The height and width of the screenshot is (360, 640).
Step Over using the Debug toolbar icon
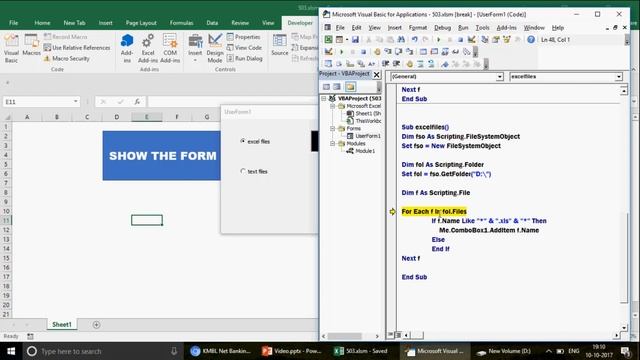pos(399,52)
